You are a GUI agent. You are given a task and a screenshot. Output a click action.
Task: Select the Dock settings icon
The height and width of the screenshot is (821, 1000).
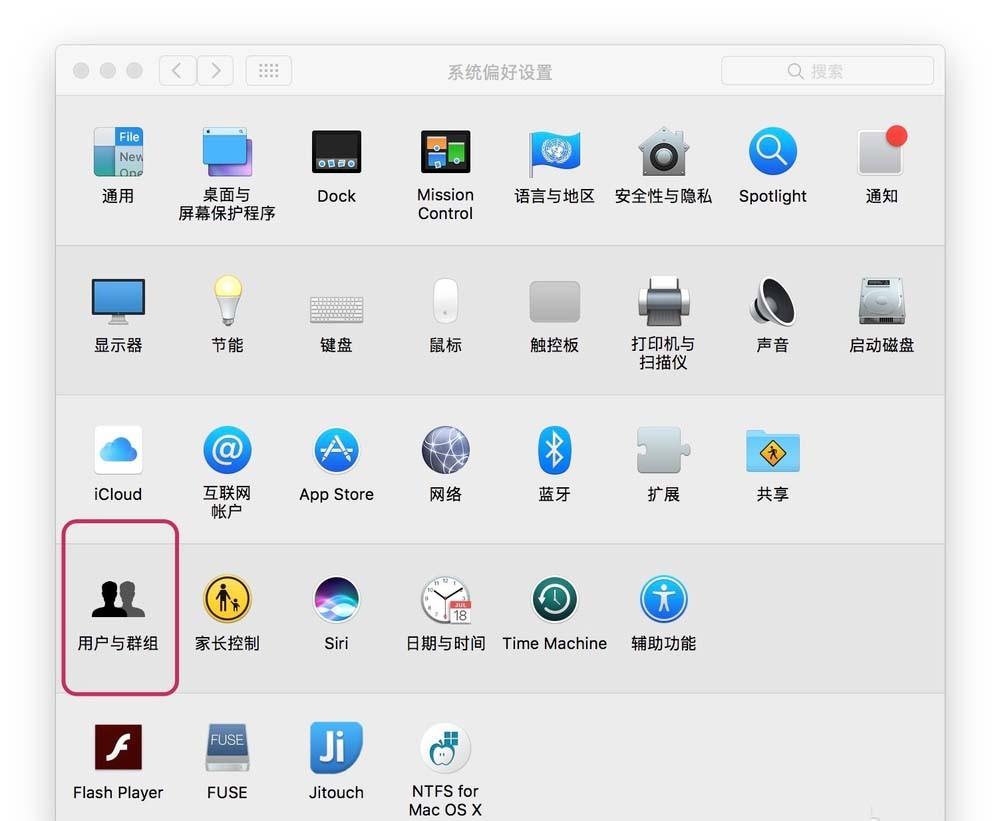336,151
